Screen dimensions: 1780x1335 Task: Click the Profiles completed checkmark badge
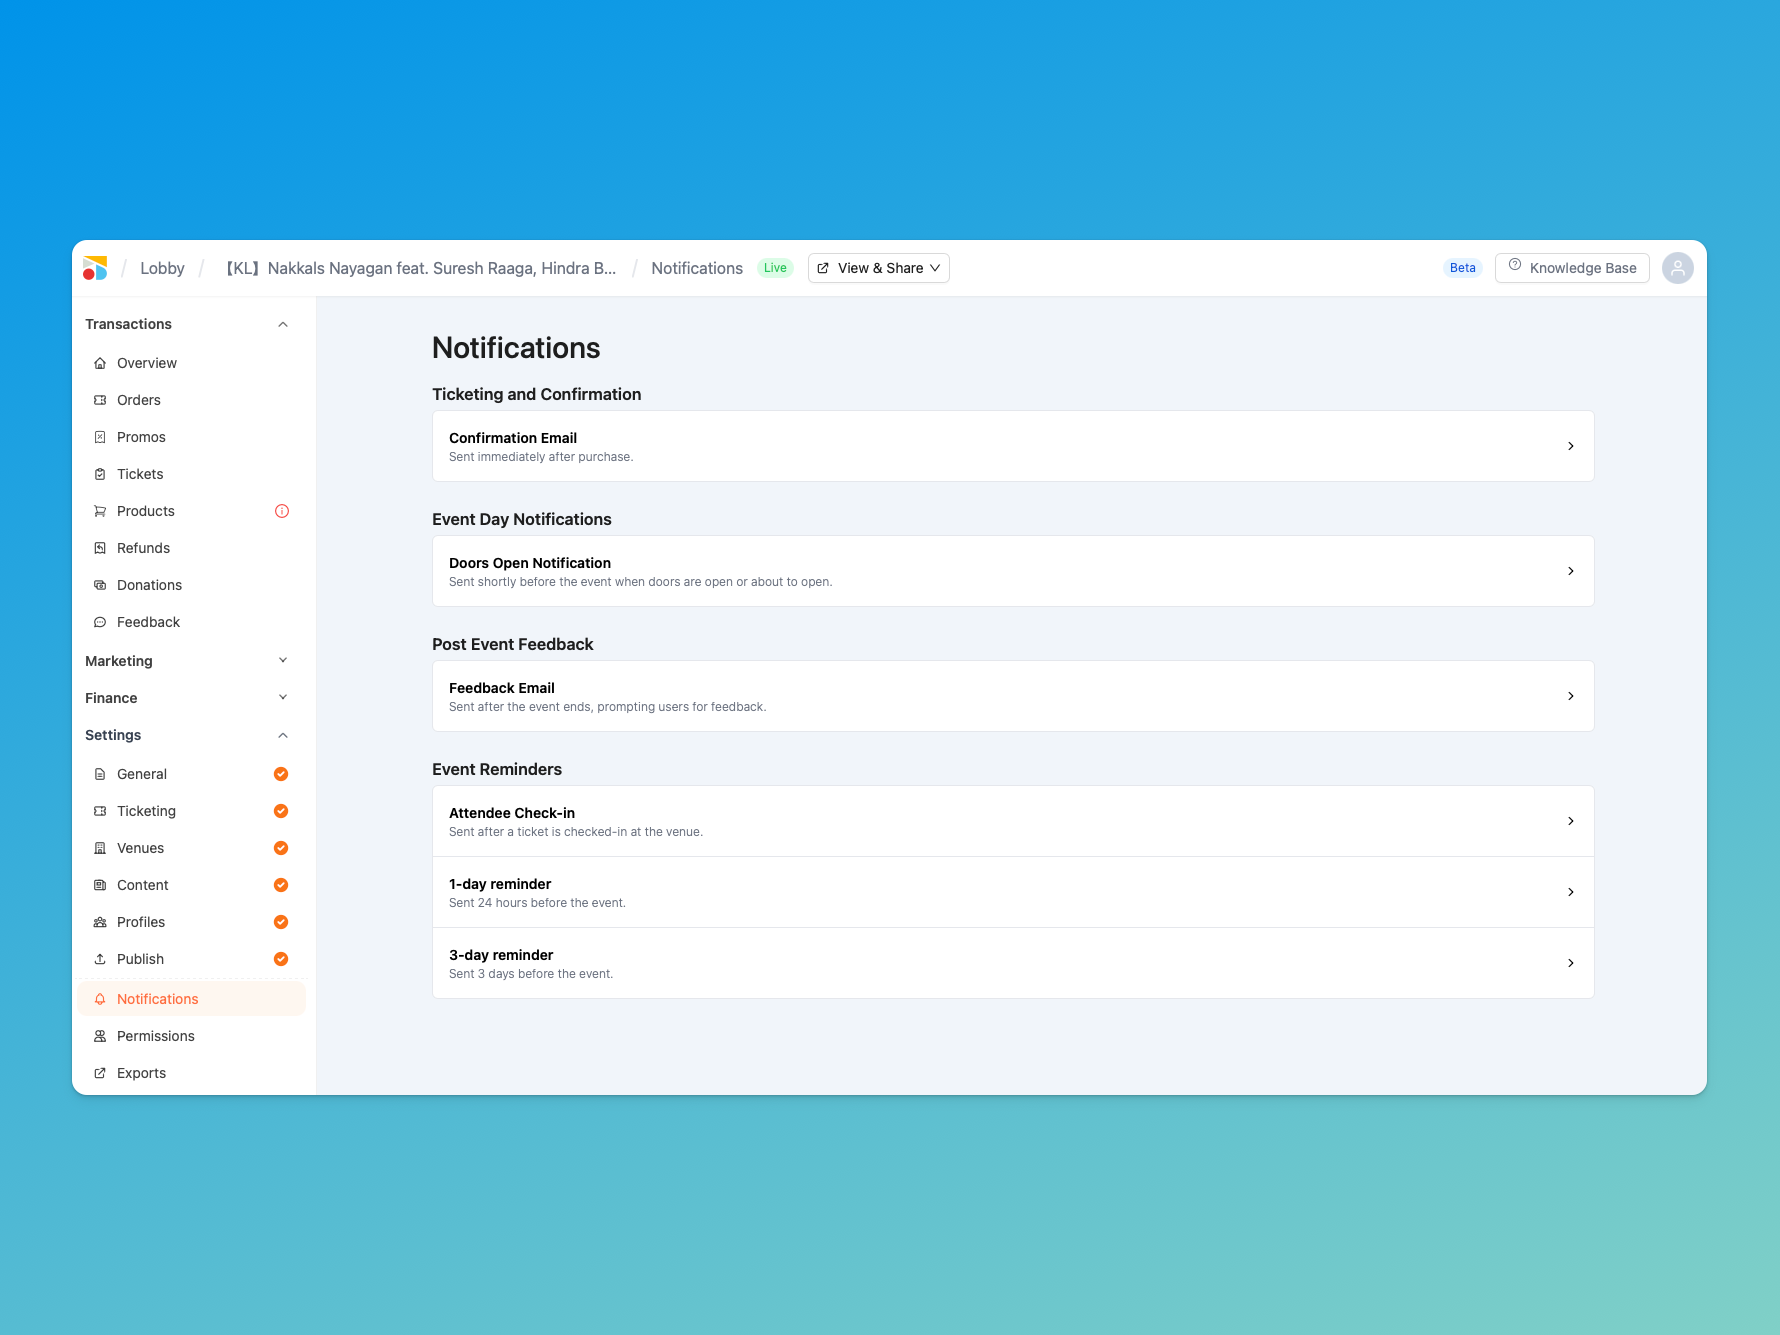click(281, 922)
